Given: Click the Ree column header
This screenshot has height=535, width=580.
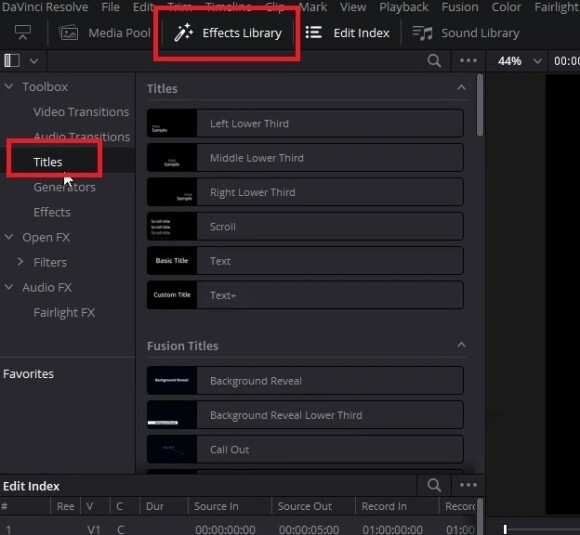Looking at the screenshot, I should pos(65,506).
